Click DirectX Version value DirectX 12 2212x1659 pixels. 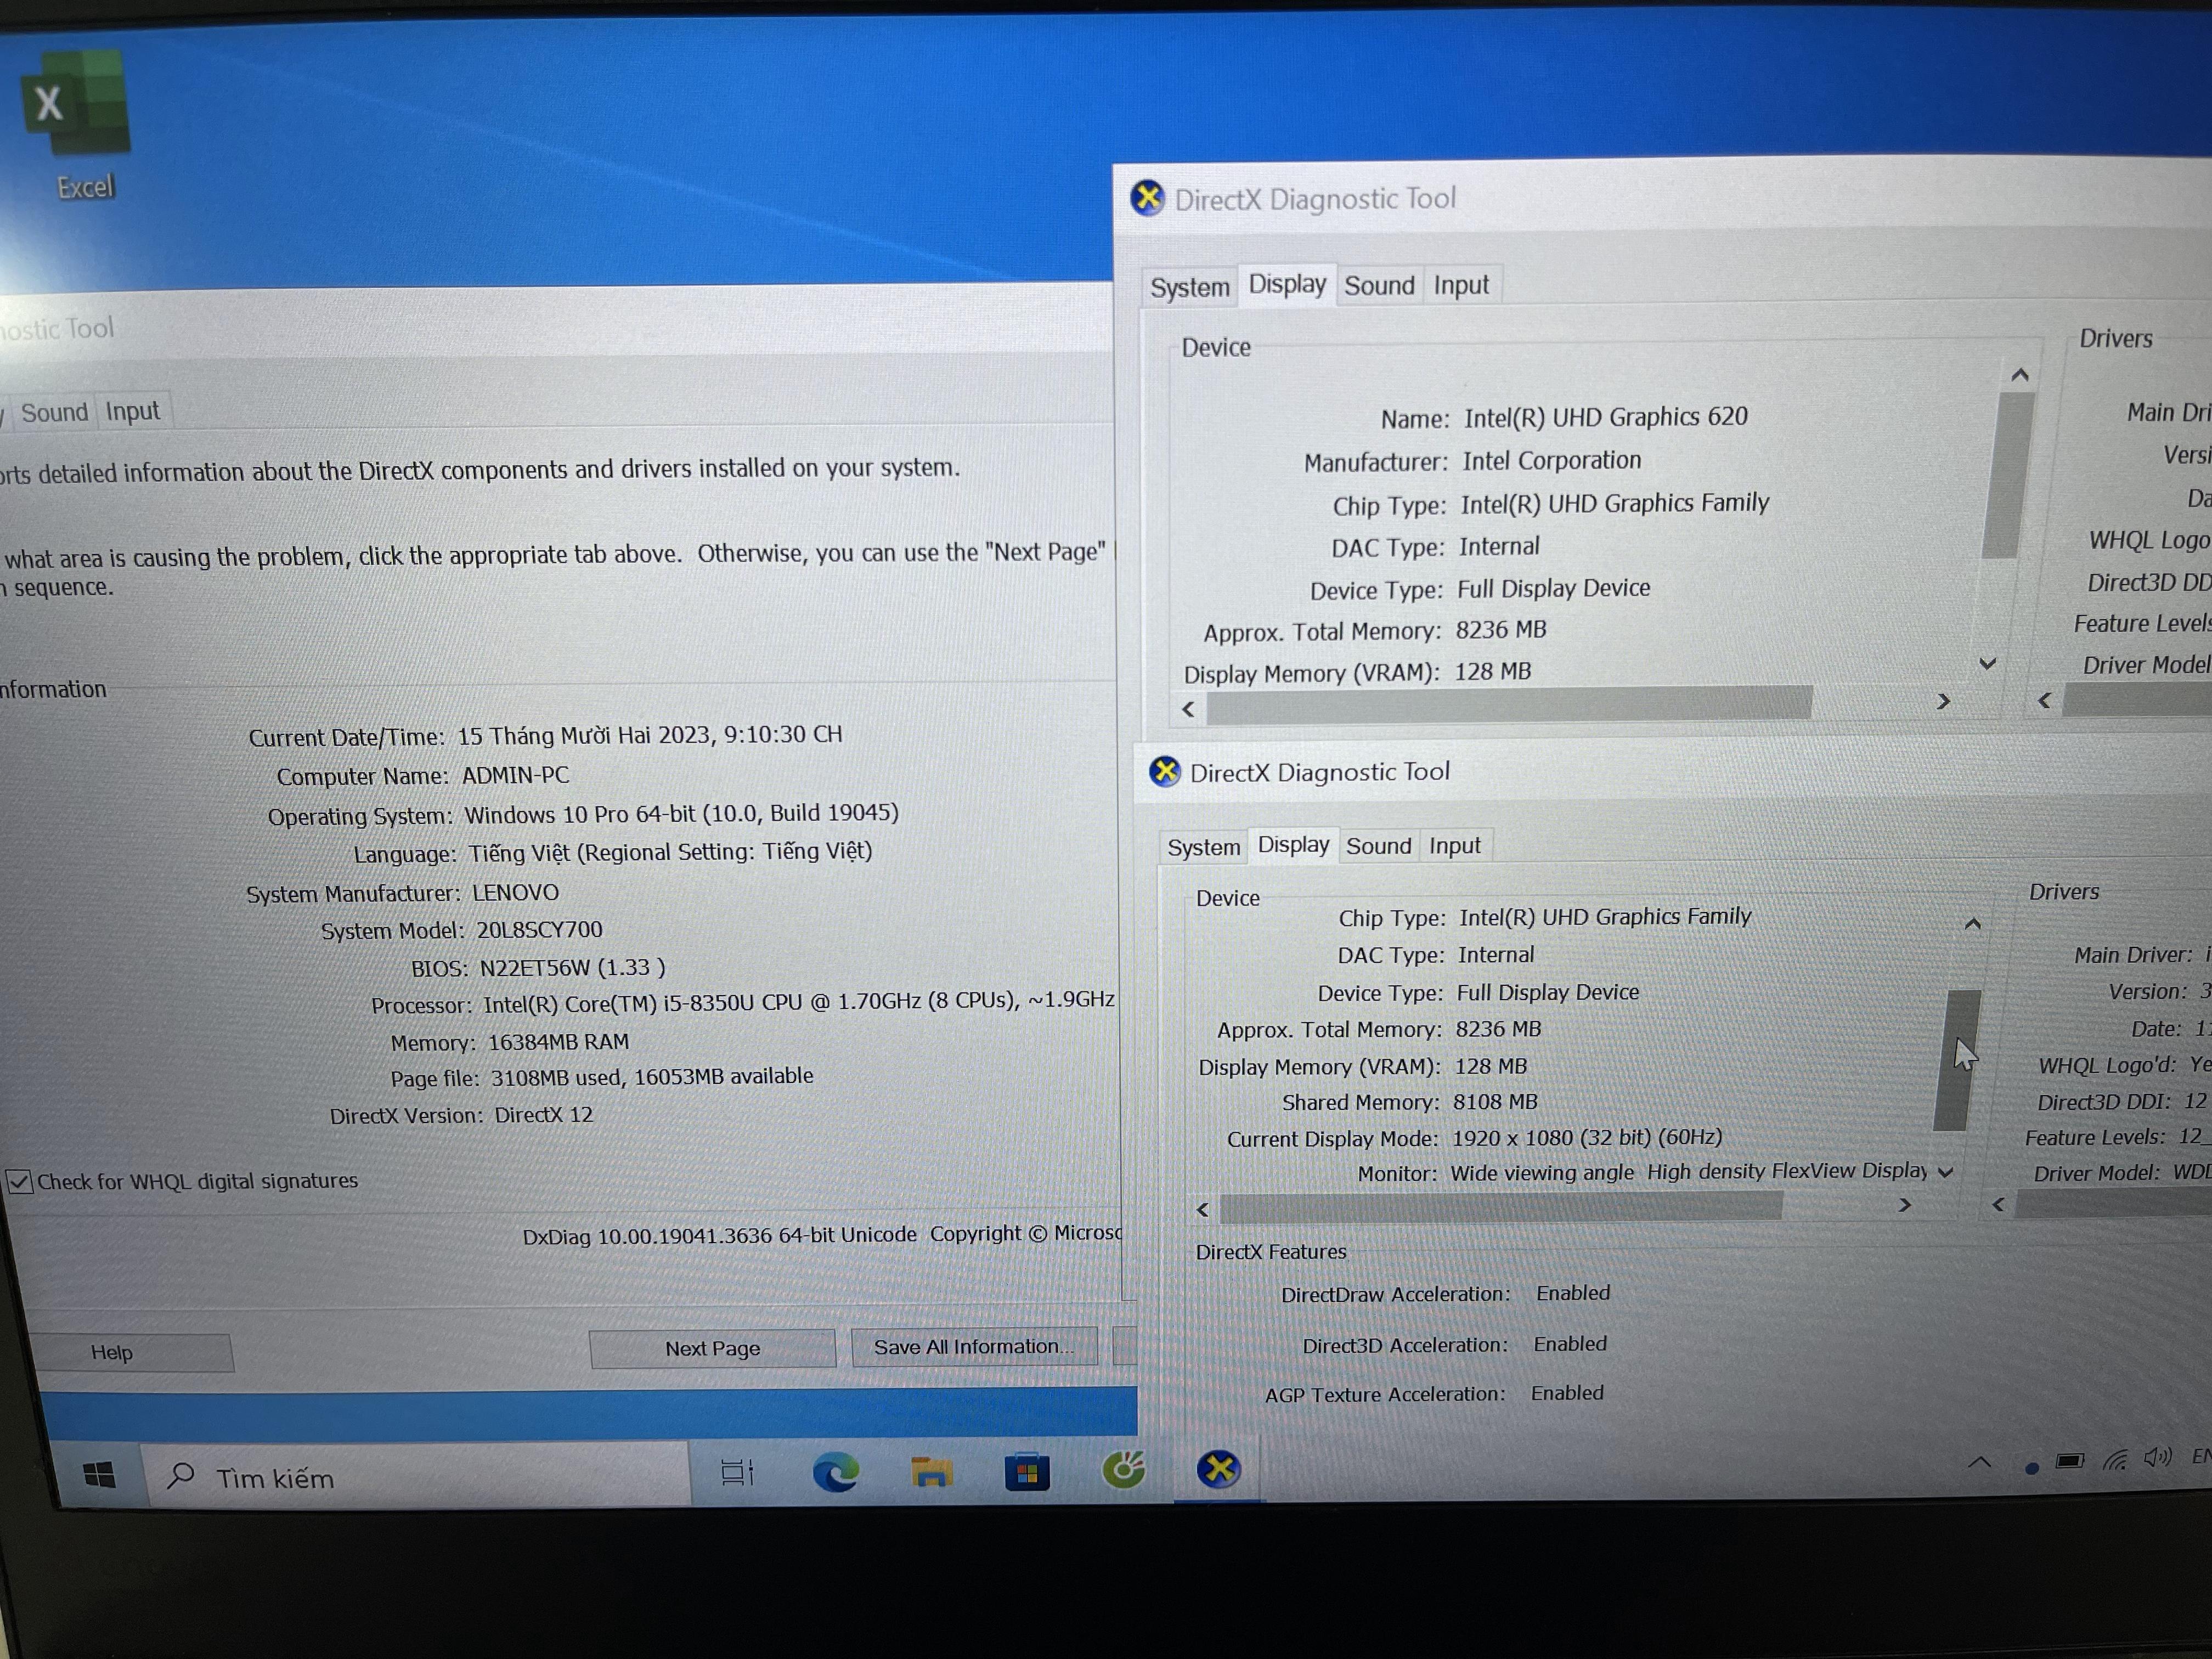coord(543,1115)
